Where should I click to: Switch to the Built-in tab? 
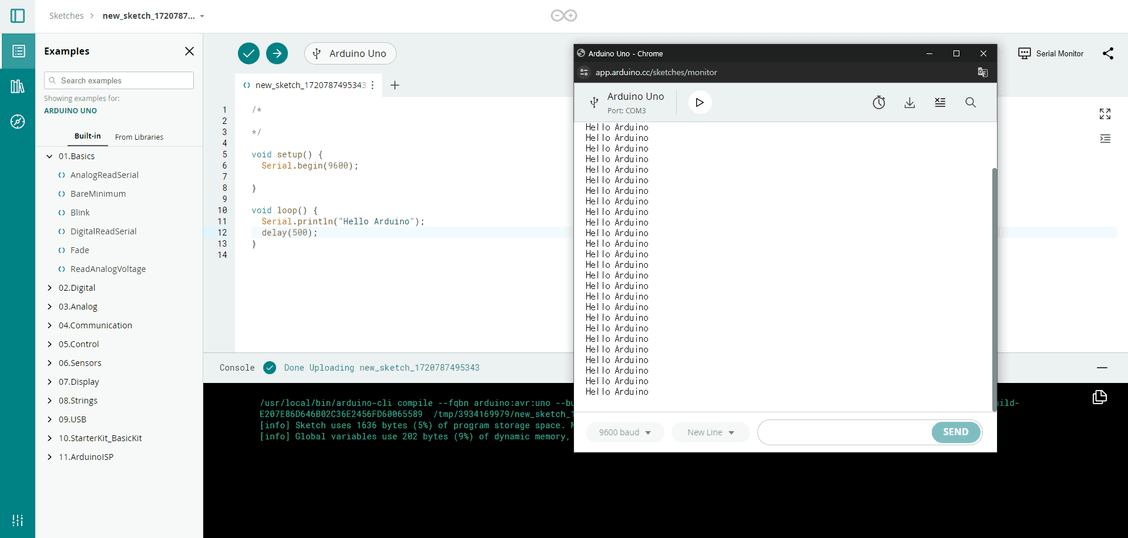tap(88, 137)
